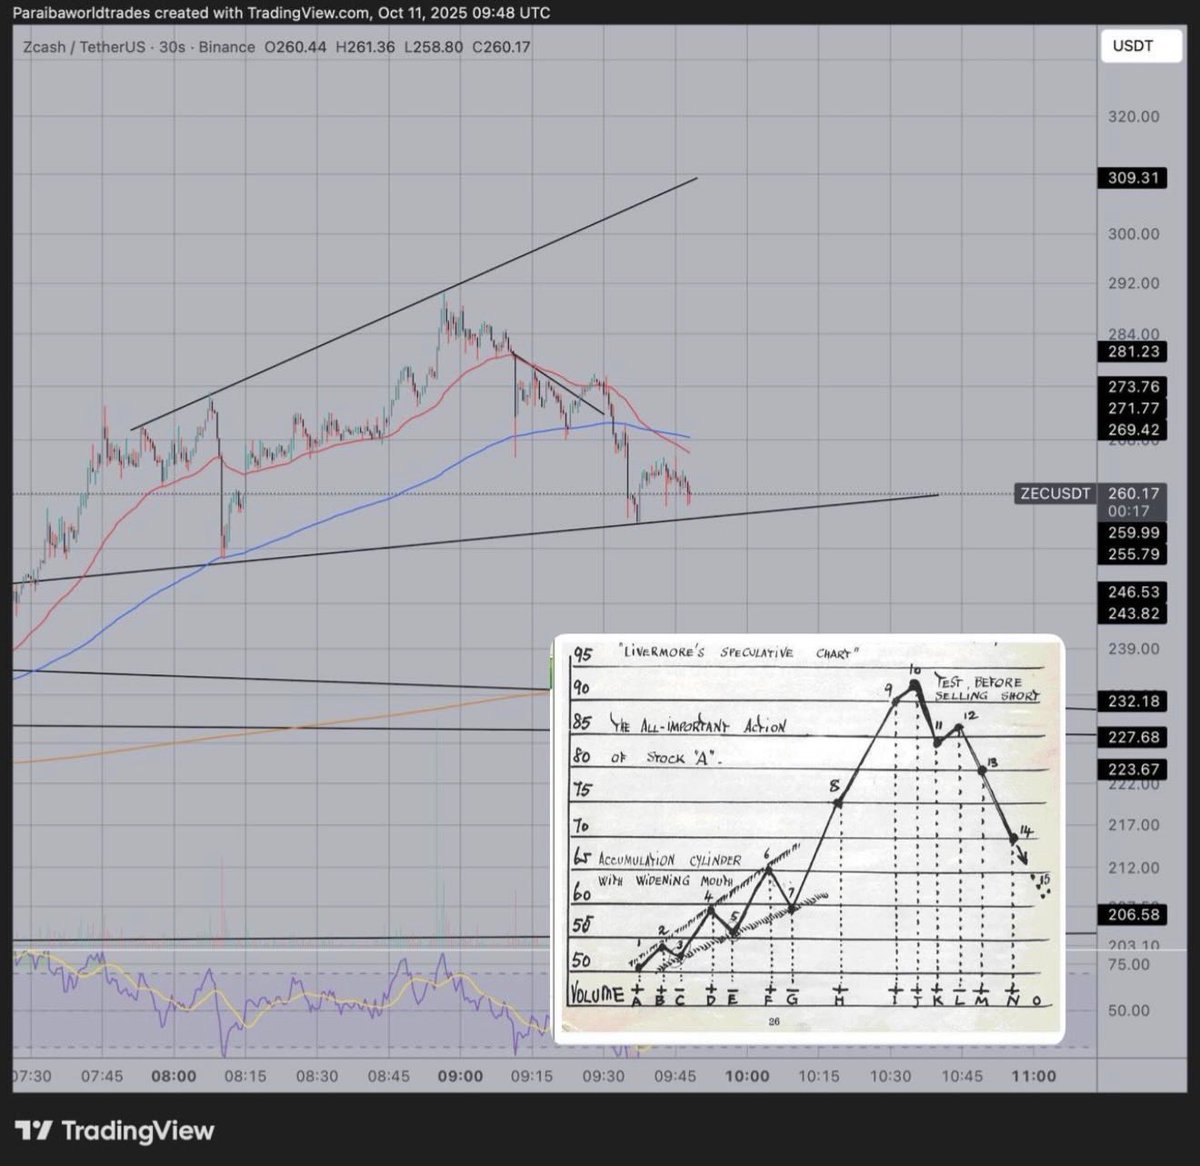
Task: Click the 08:00 time axis label
Action: click(x=173, y=1076)
